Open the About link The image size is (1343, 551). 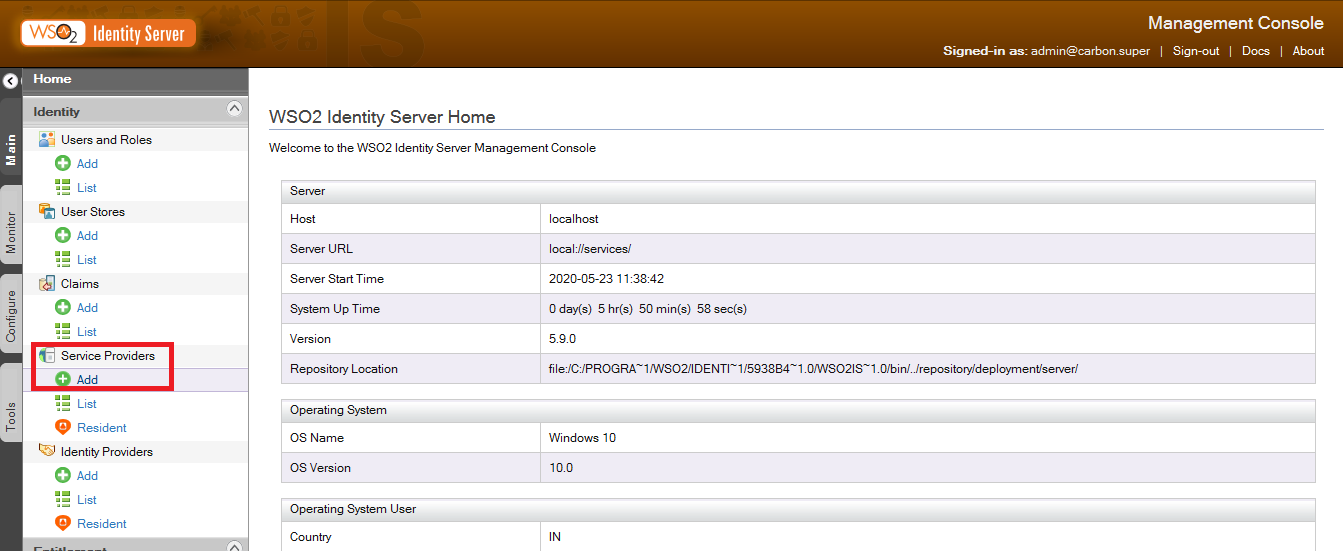[x=1308, y=51]
